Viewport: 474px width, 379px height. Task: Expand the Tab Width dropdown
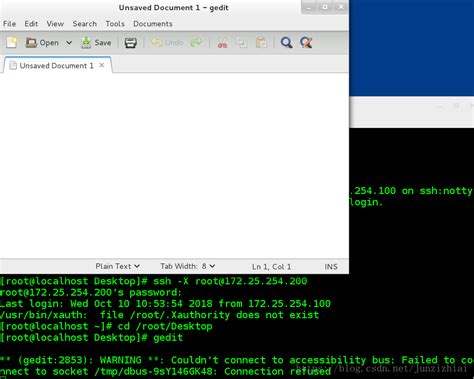(187, 266)
